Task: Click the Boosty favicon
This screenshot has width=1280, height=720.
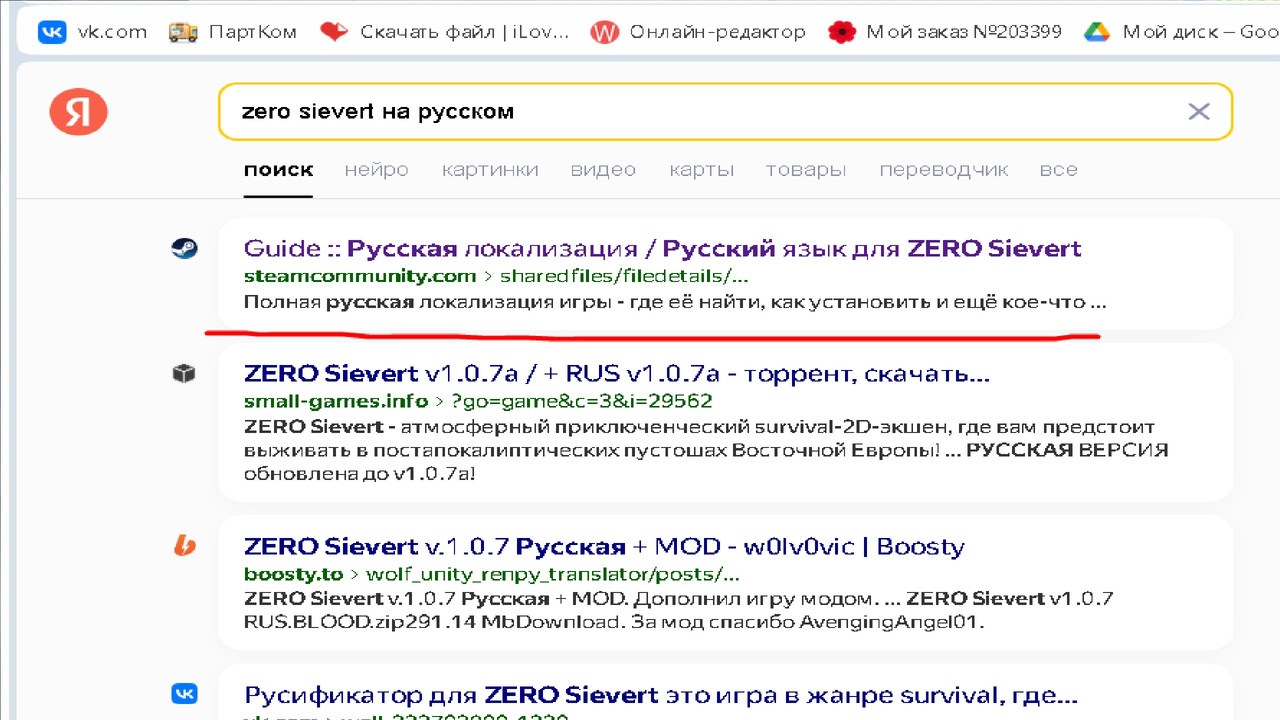Action: tap(184, 546)
